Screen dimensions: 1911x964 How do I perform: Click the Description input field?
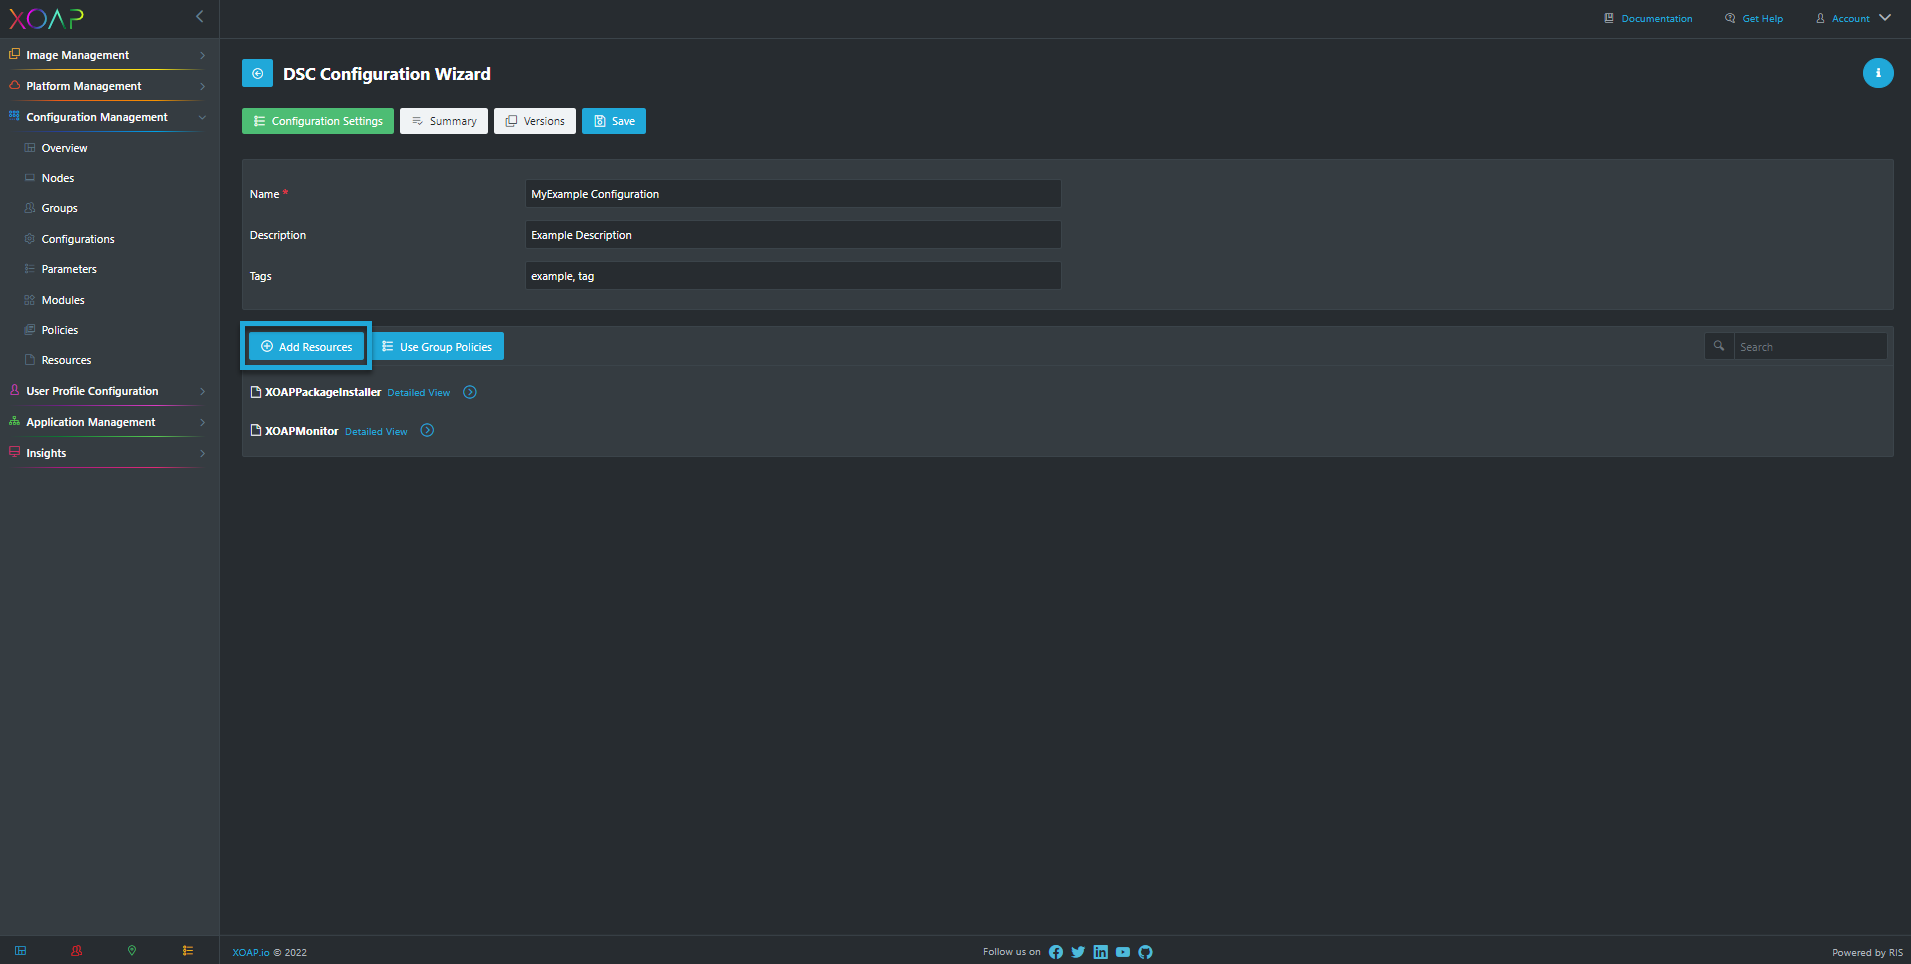793,234
